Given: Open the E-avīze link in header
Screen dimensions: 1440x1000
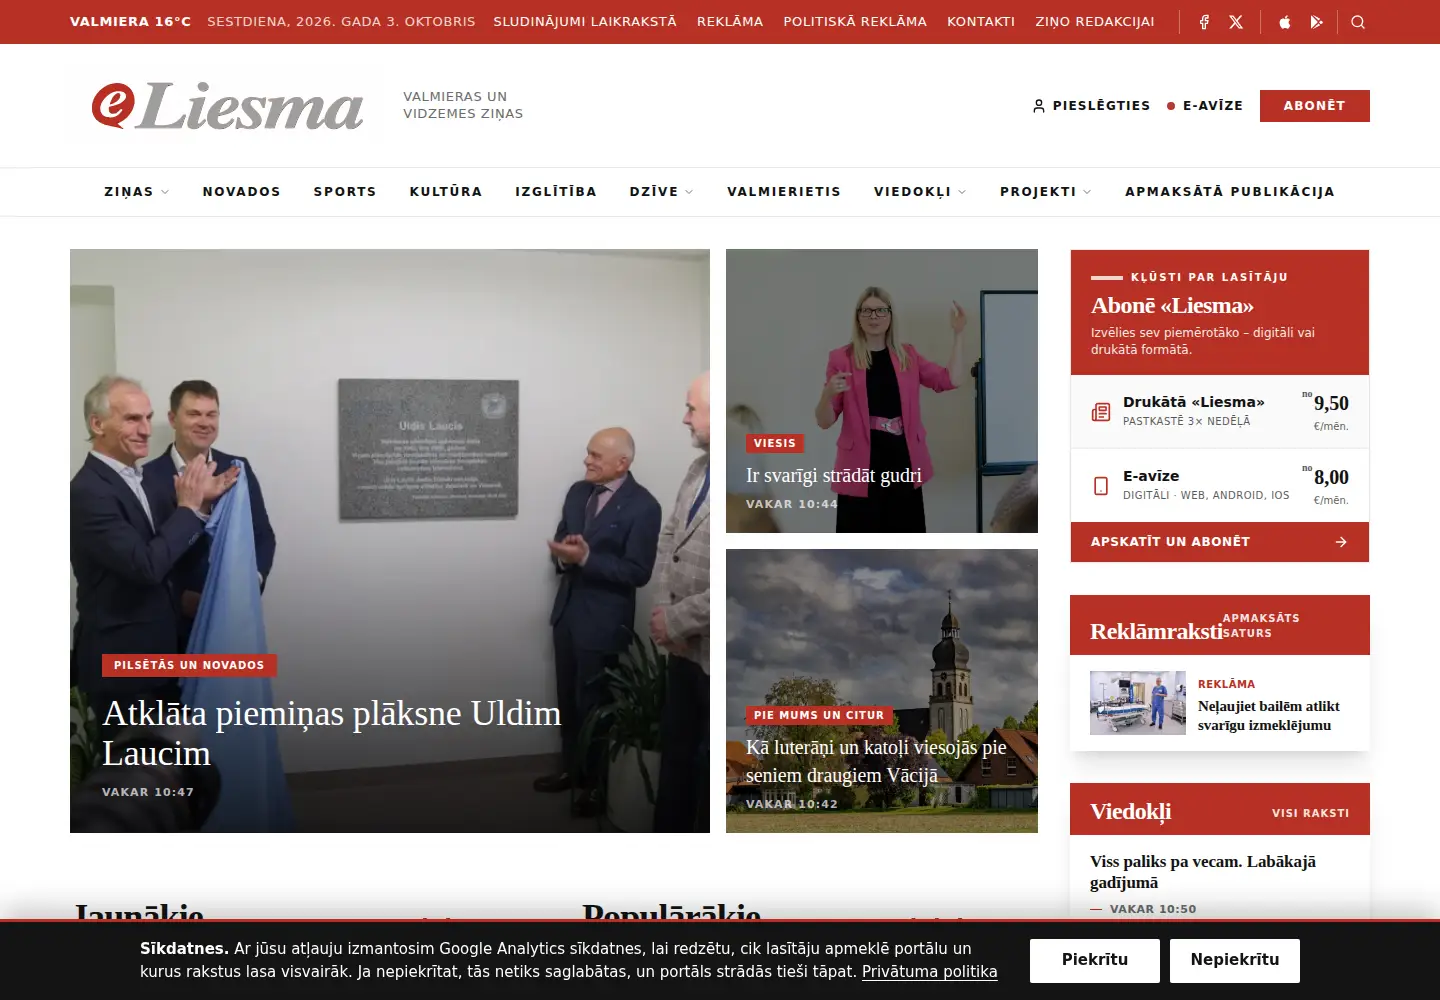Looking at the screenshot, I should (1205, 106).
